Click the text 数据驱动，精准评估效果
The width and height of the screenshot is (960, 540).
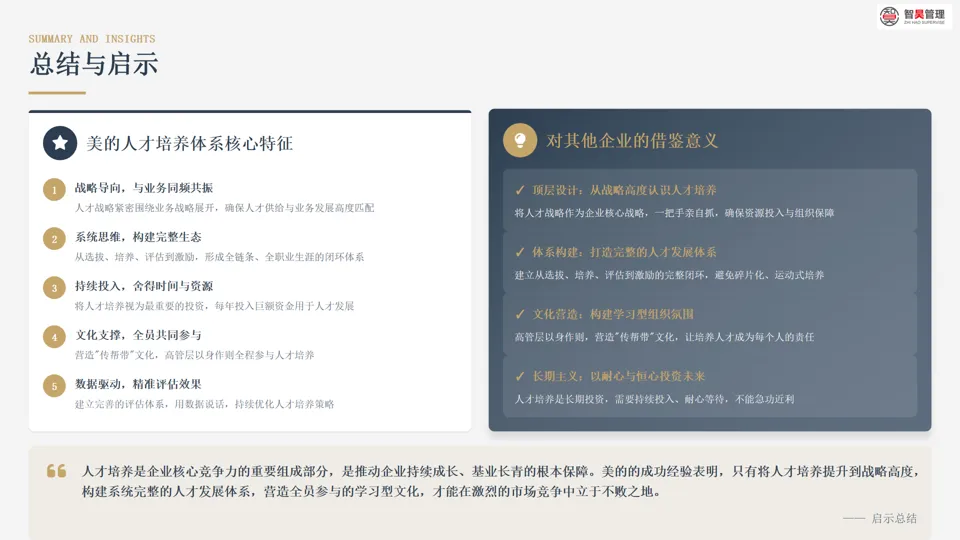[138, 384]
